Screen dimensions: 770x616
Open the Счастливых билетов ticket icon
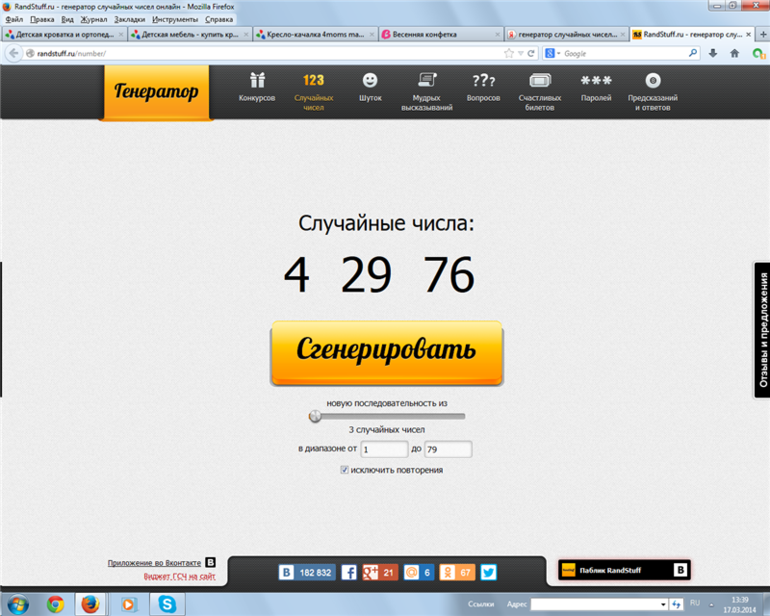pyautogui.click(x=540, y=91)
